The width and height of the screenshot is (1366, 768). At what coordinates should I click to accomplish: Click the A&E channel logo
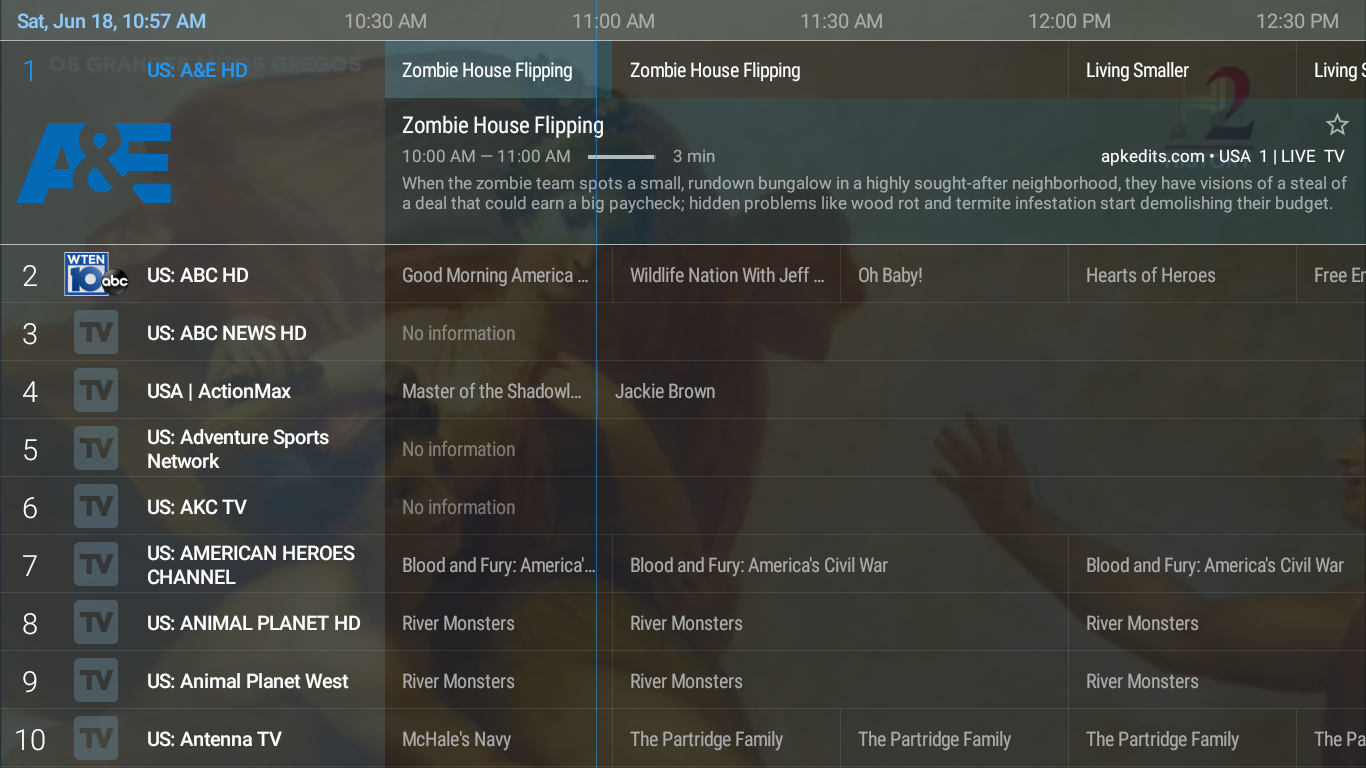(x=94, y=164)
